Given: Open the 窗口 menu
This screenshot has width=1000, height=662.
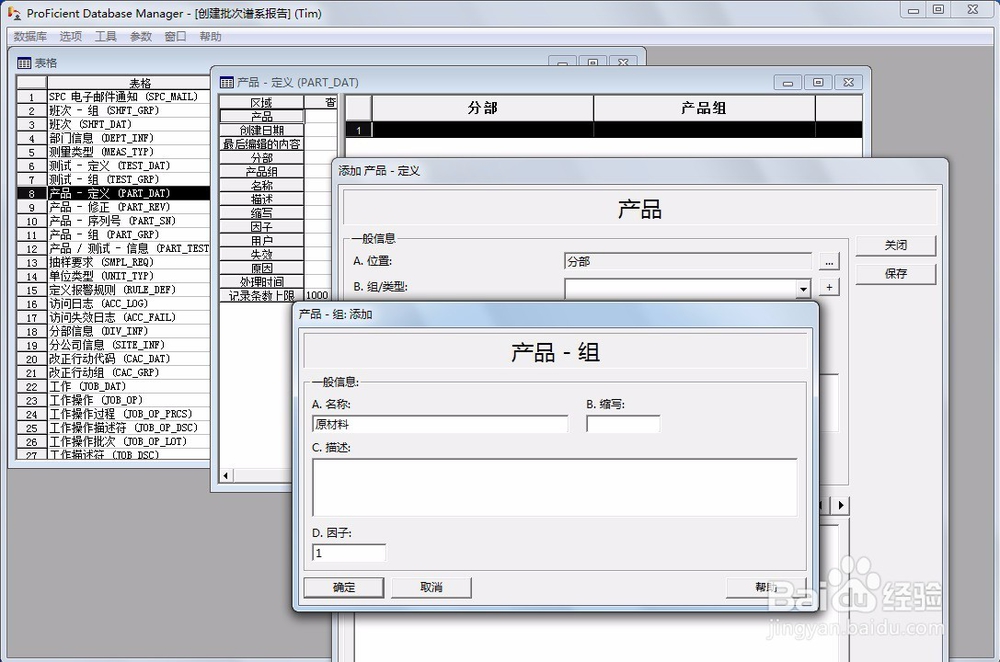Looking at the screenshot, I should 175,36.
